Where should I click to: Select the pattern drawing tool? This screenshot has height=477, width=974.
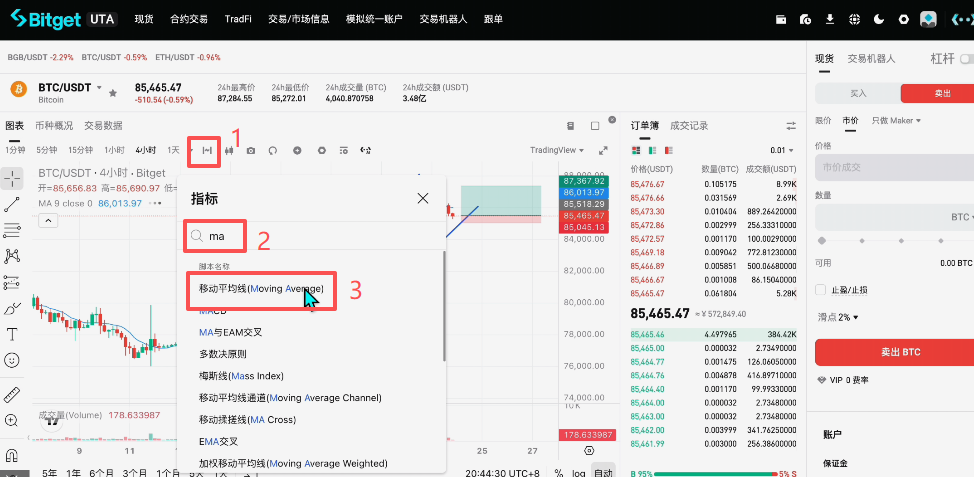[x=12, y=256]
